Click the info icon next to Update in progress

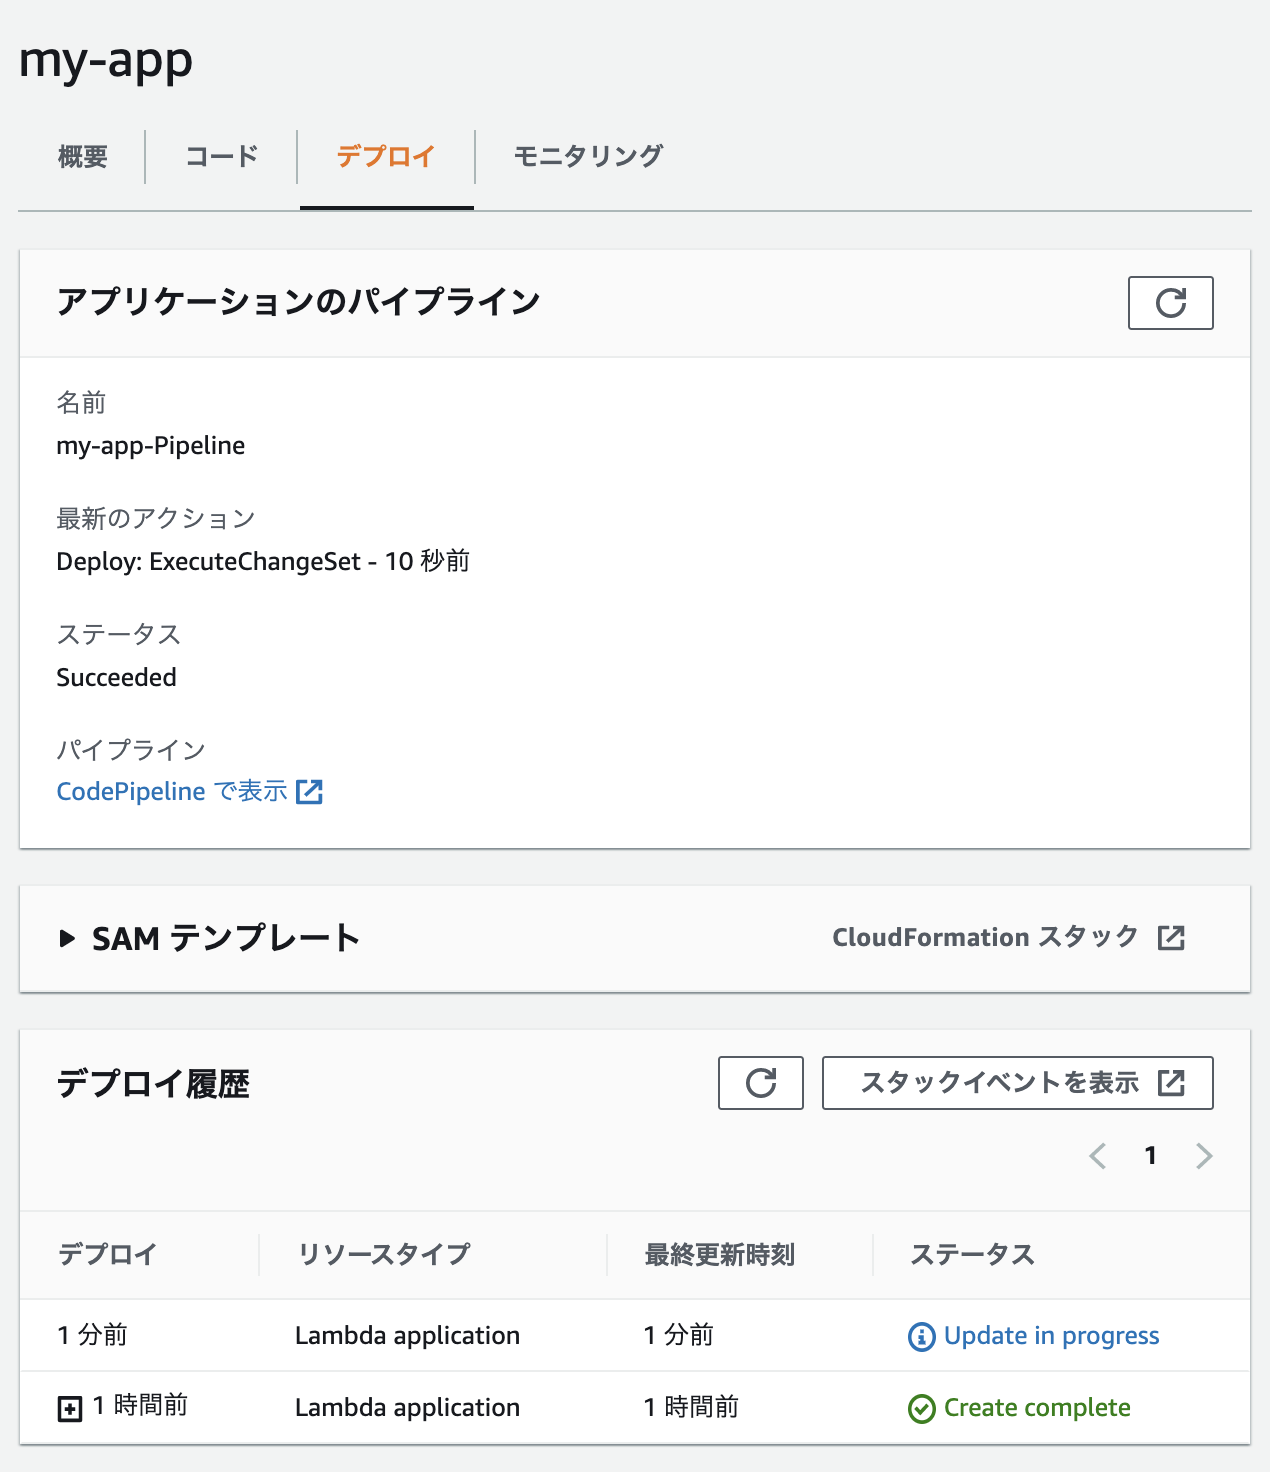pyautogui.click(x=919, y=1335)
